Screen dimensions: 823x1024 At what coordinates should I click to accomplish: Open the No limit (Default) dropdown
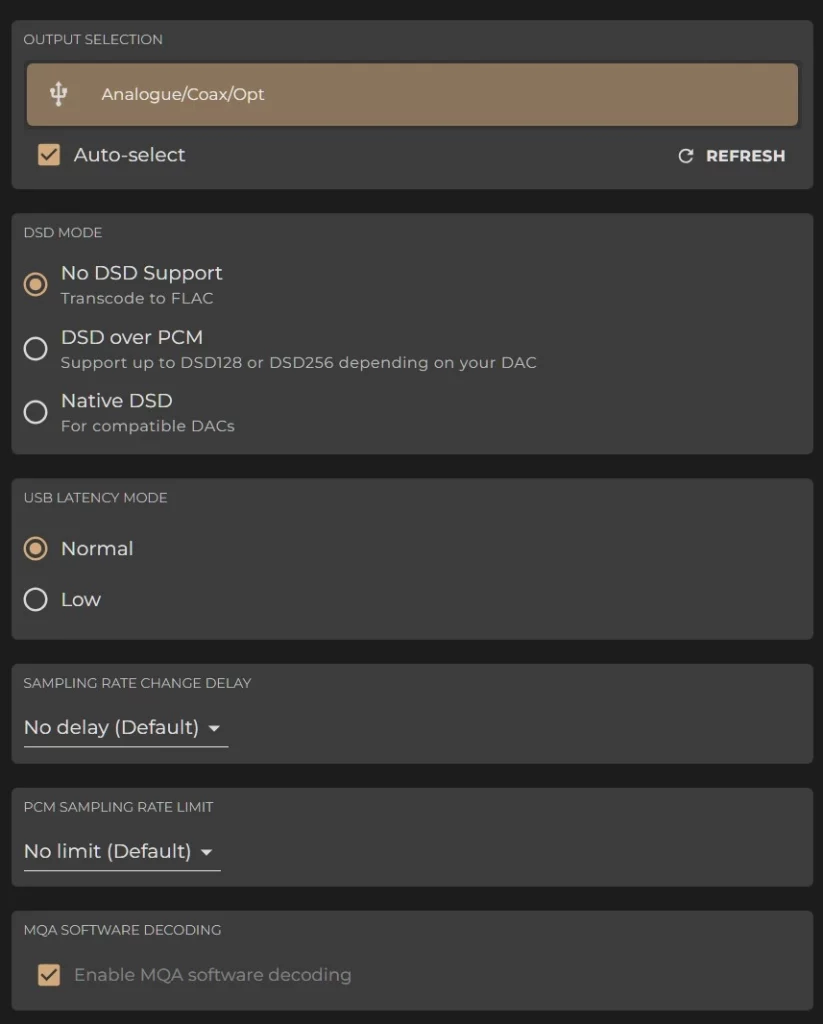(121, 852)
